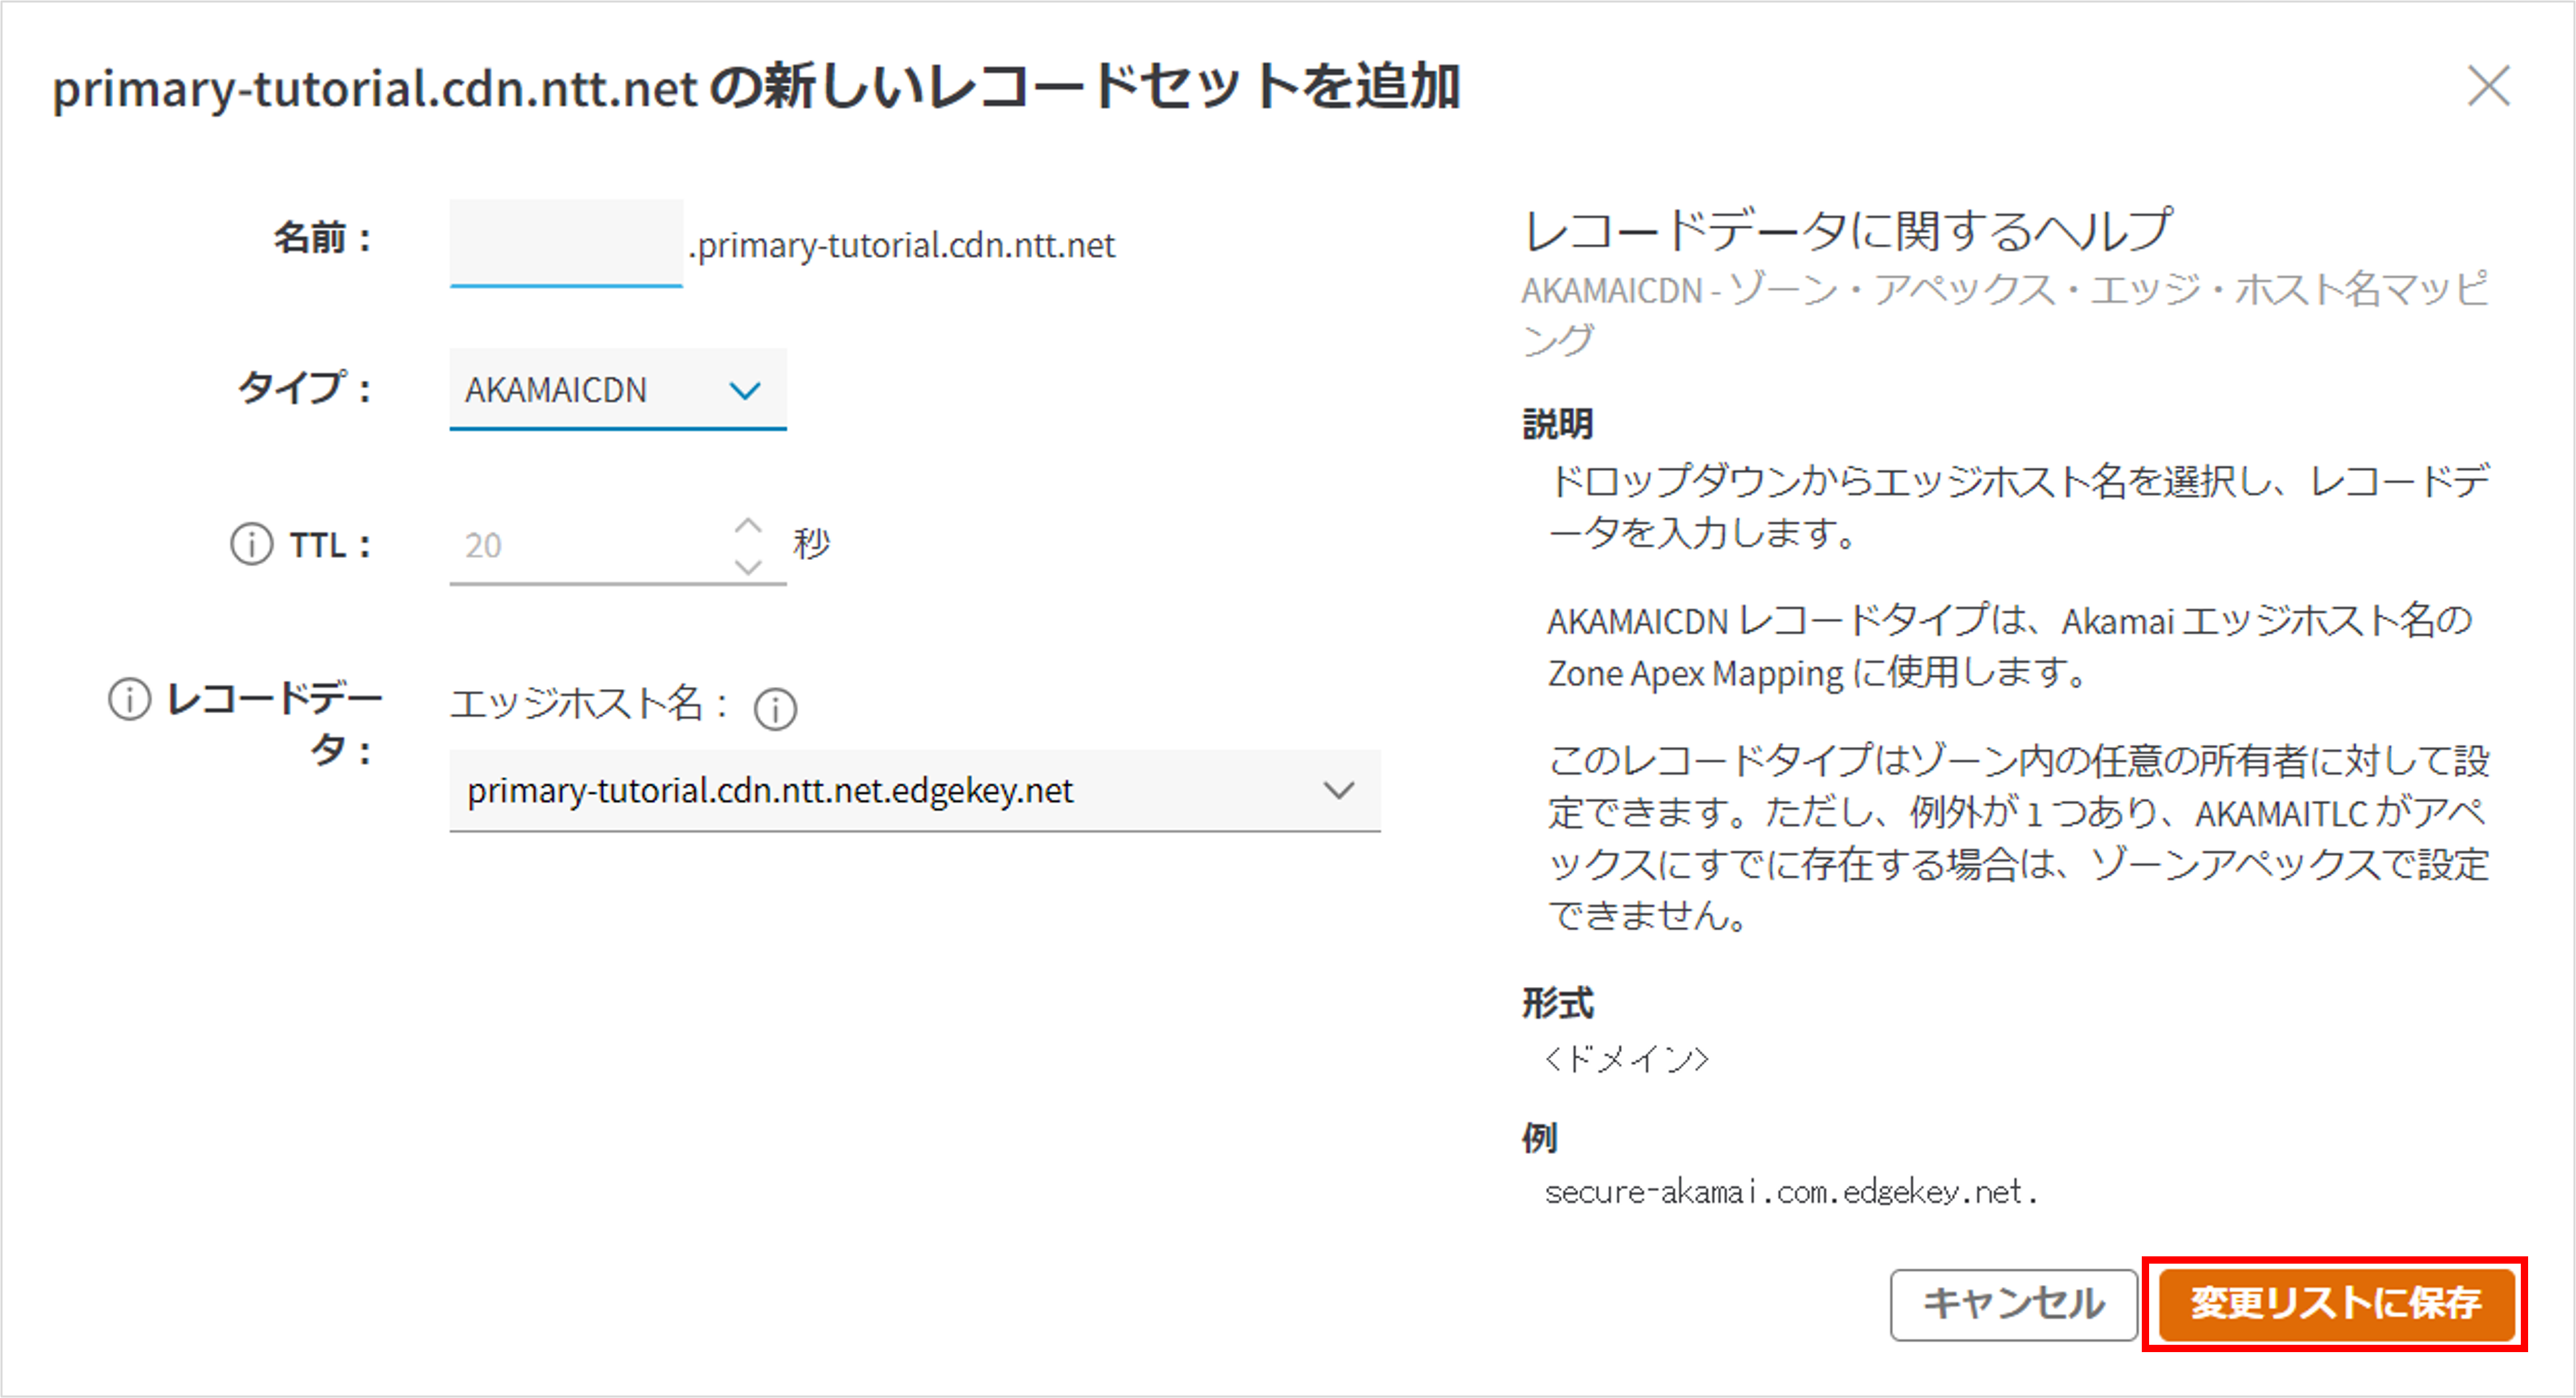The width and height of the screenshot is (2576, 1398).
Task: Click the 秒 unit label
Action: coord(811,545)
